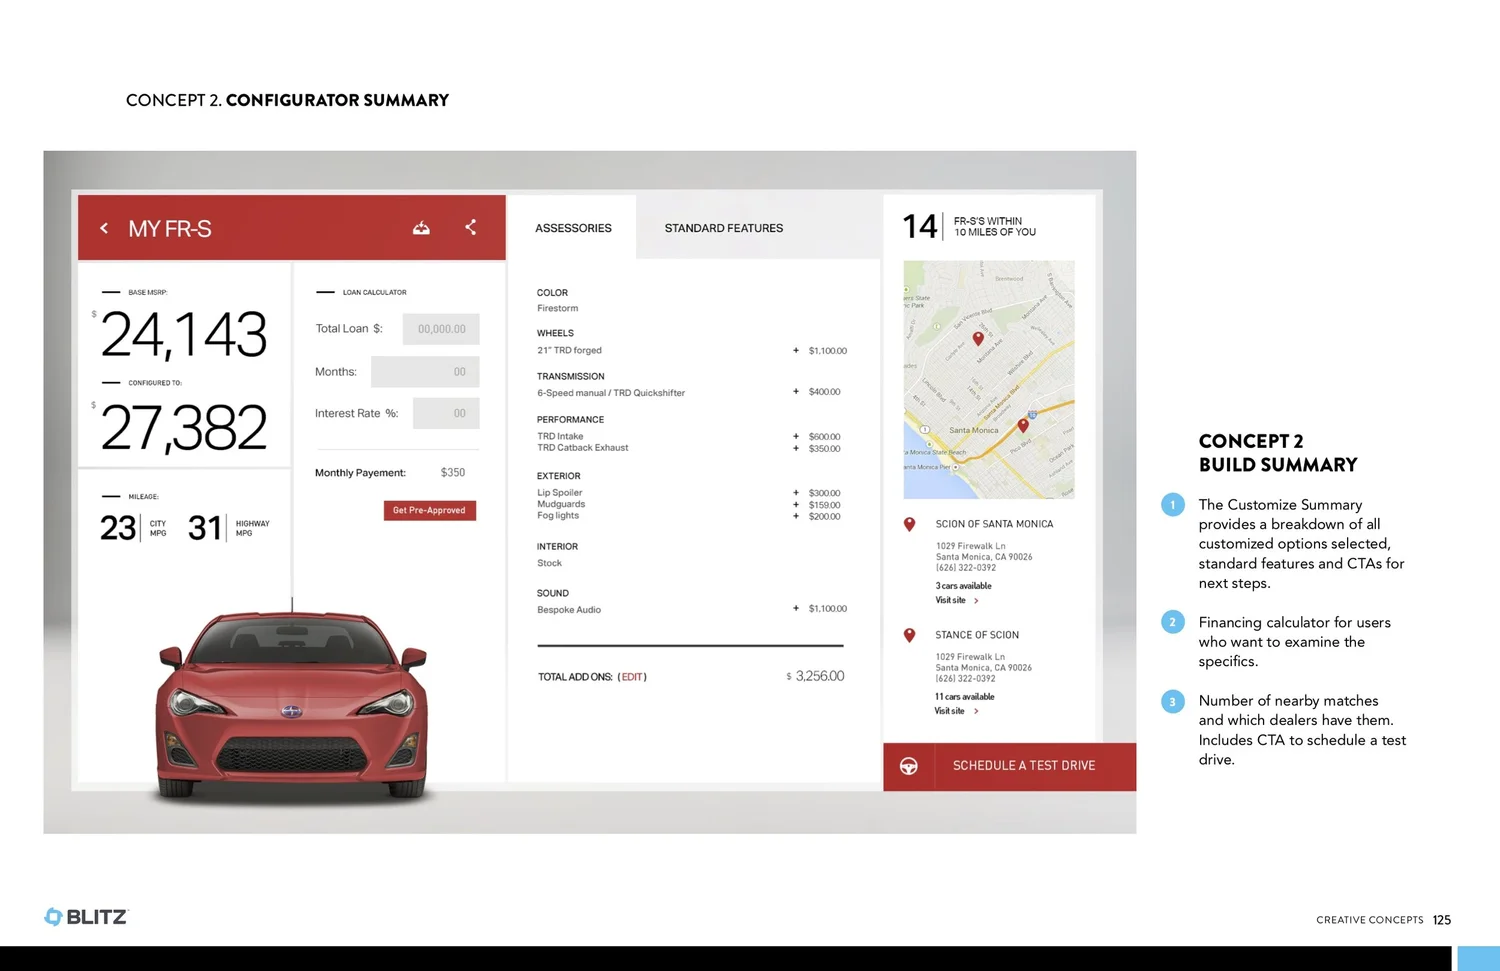Viewport: 1500px width, 971px height.
Task: Click EDIT link beside Total Add Ons
Action: pos(632,677)
